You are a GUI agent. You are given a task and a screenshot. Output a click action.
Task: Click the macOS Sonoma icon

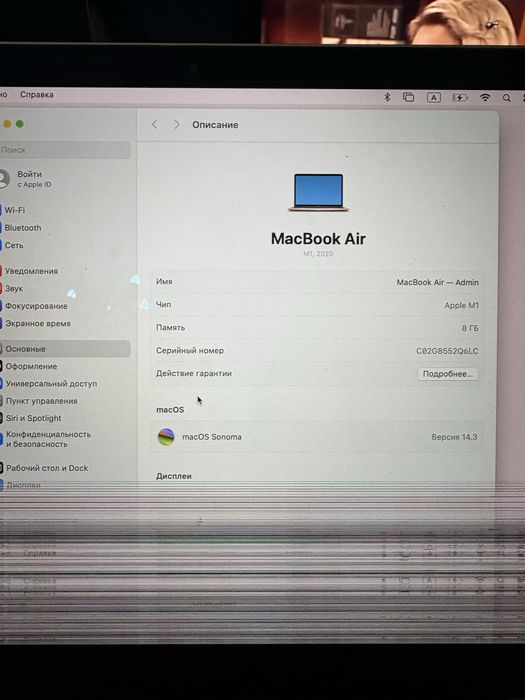[x=166, y=437]
